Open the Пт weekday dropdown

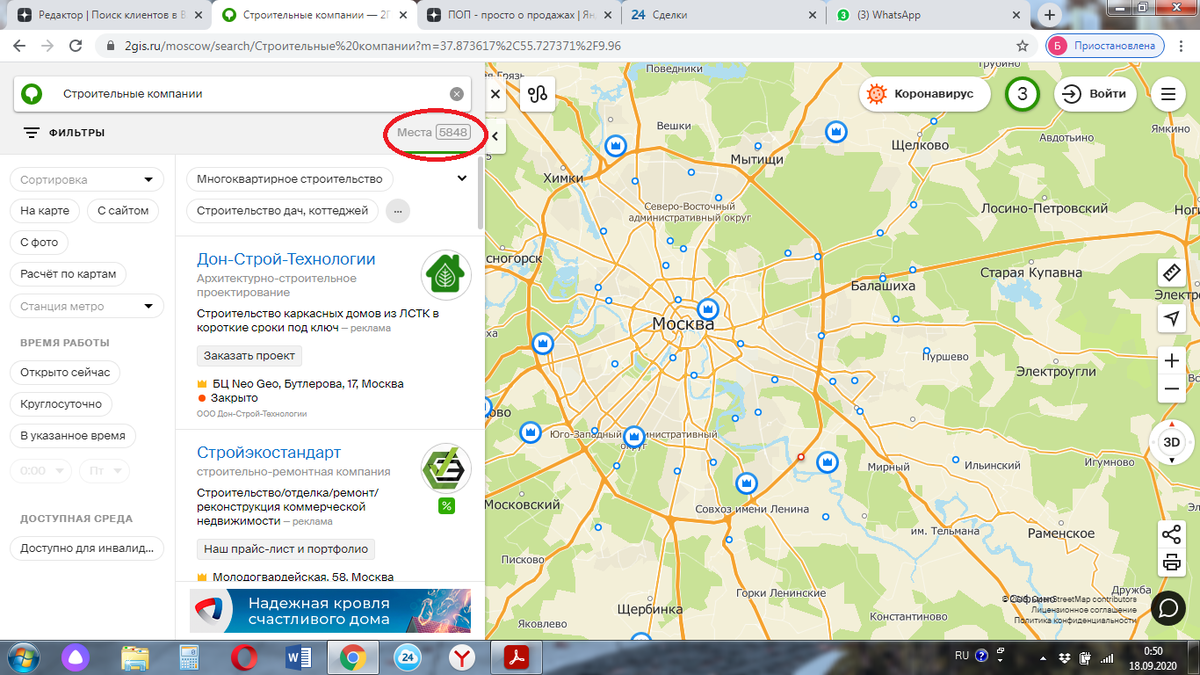pyautogui.click(x=105, y=470)
